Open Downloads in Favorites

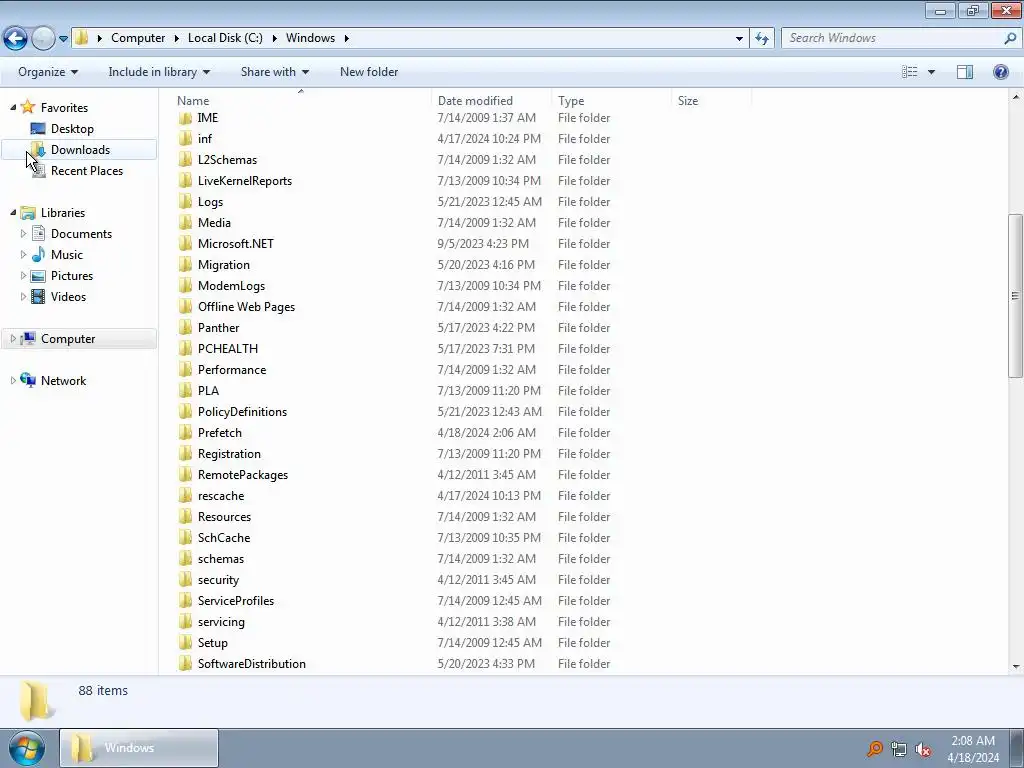coord(80,150)
